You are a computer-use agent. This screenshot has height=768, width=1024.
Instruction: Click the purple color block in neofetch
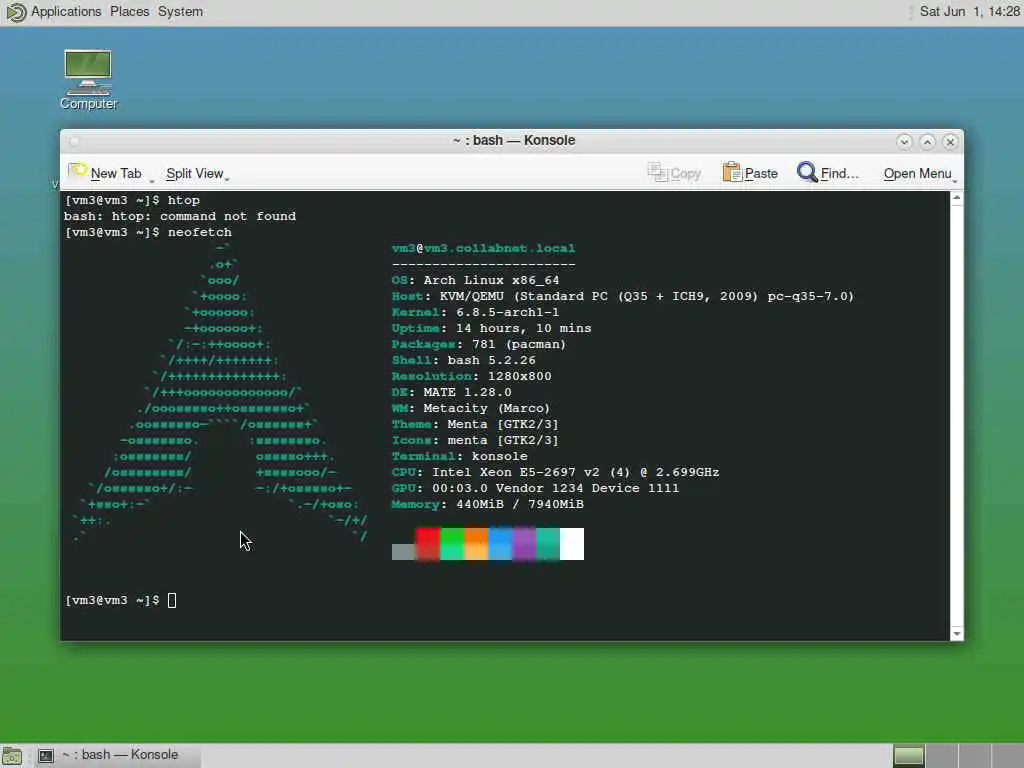[524, 544]
